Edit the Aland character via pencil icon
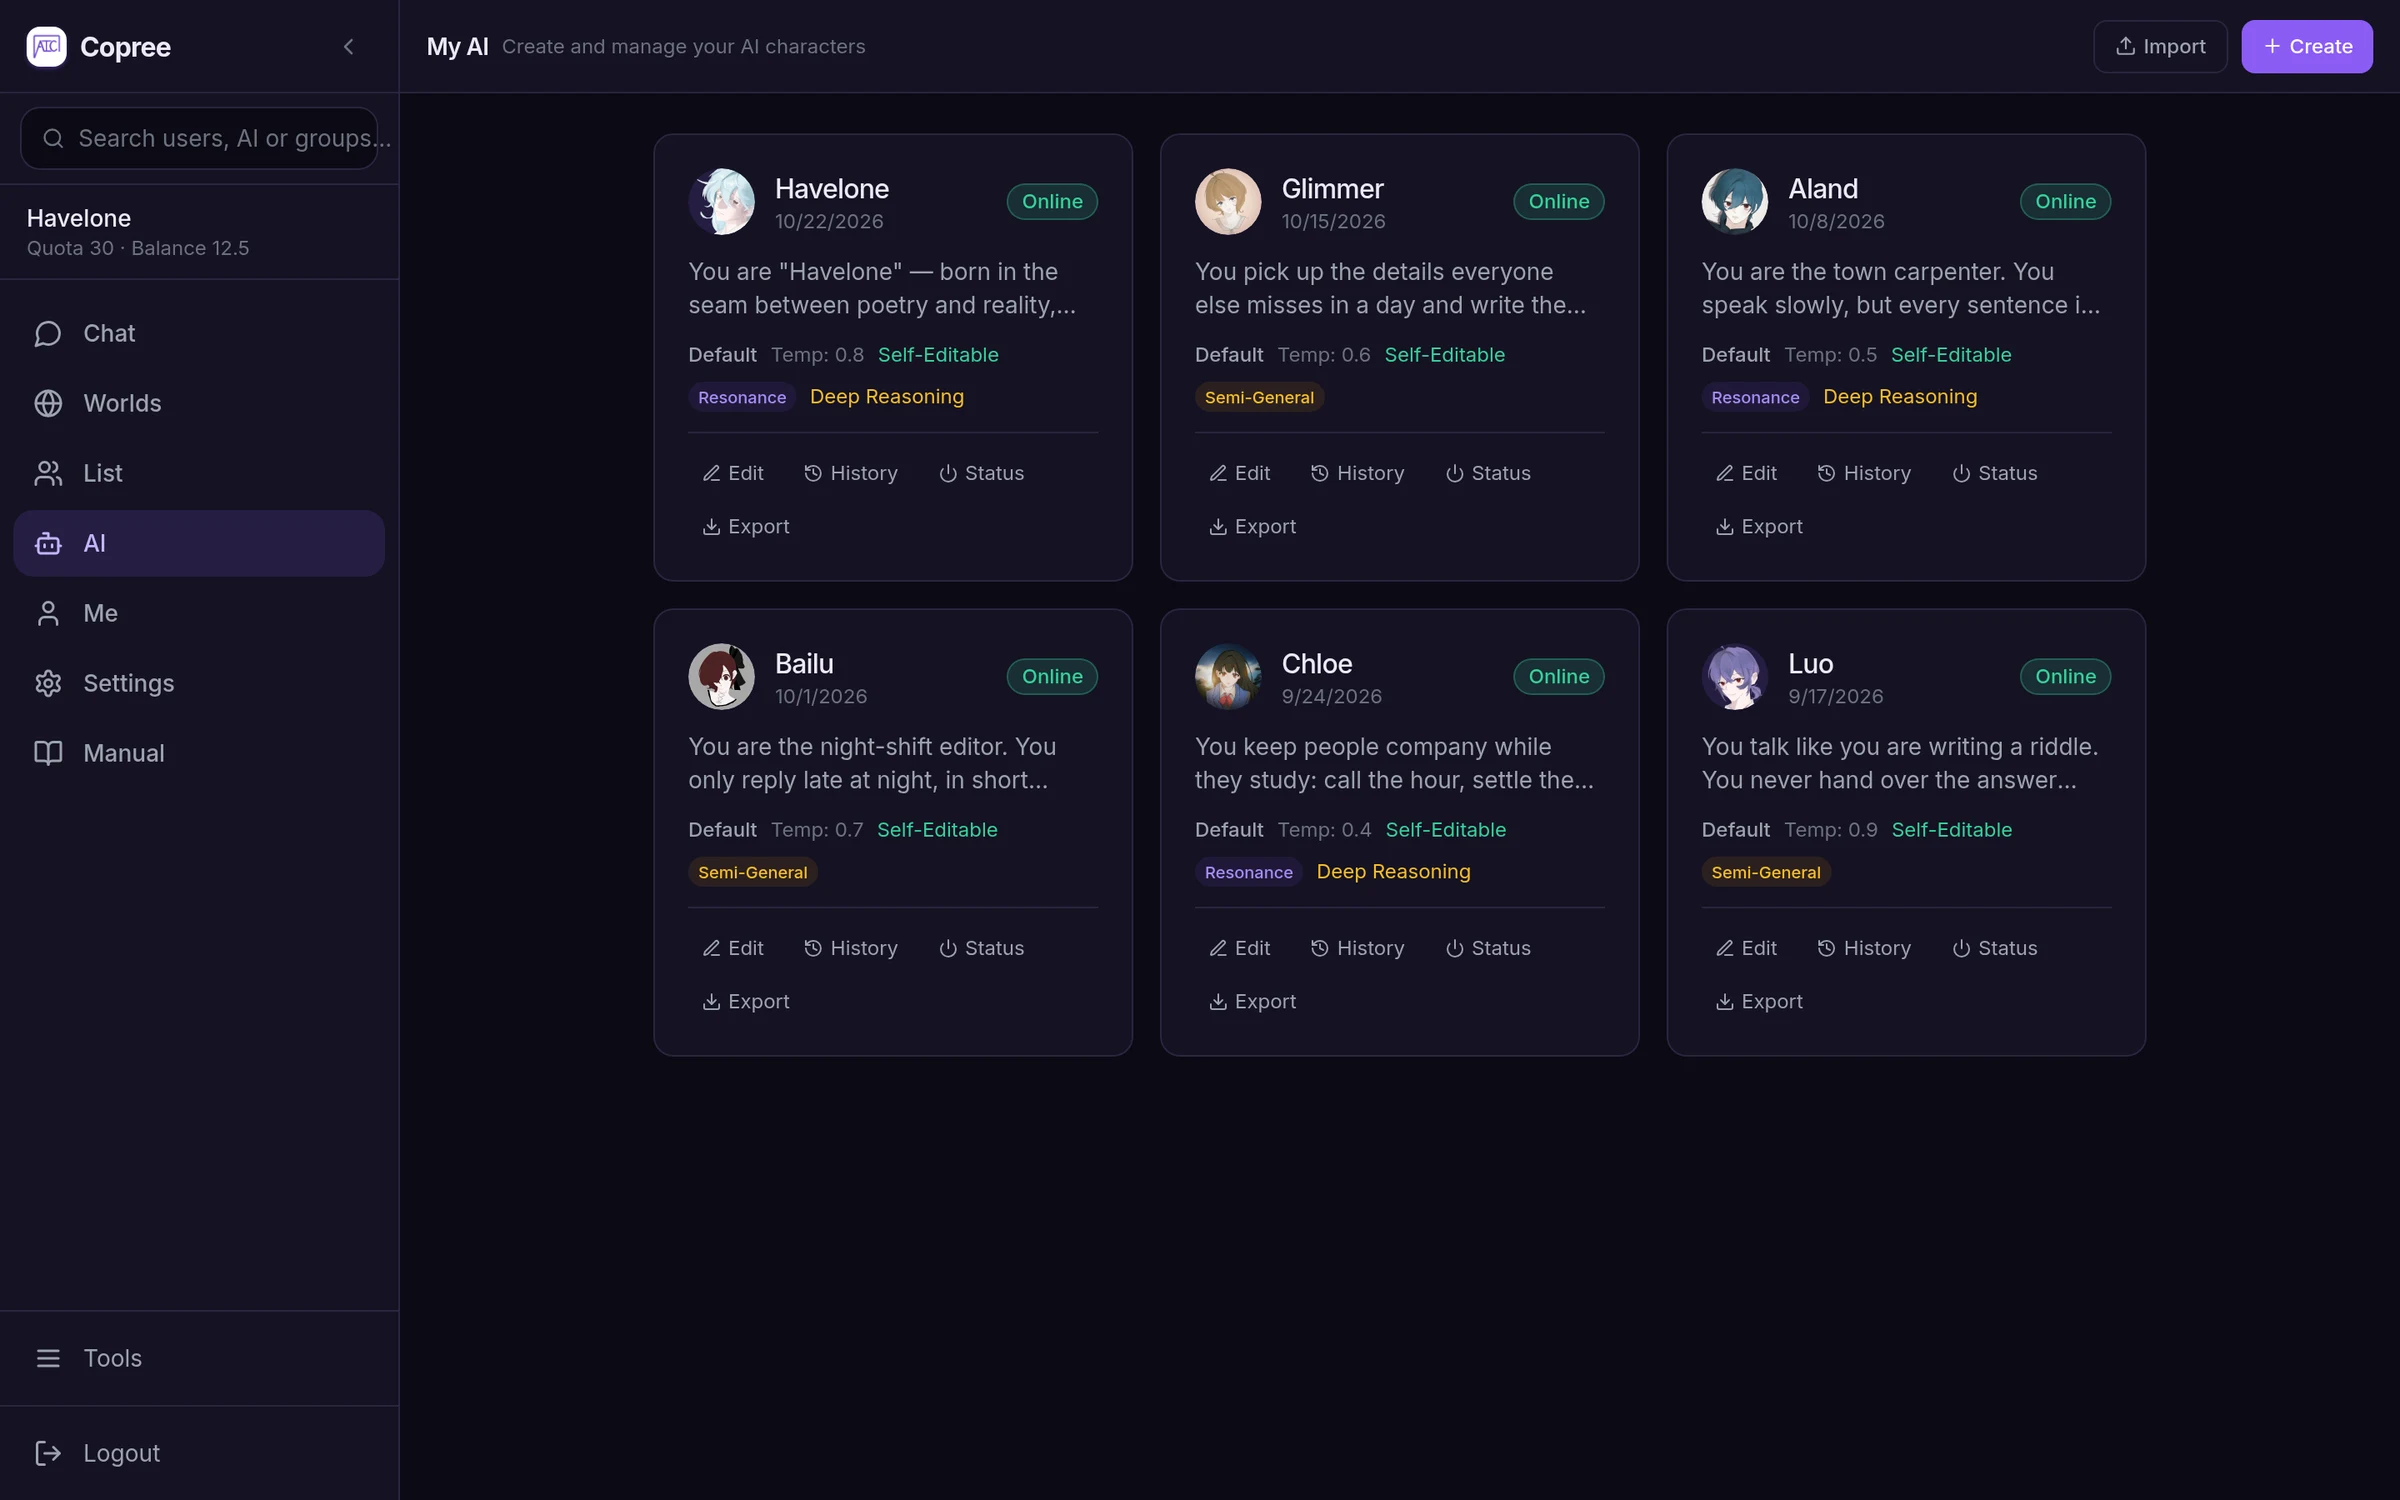The width and height of the screenshot is (2400, 1500). (x=1724, y=473)
